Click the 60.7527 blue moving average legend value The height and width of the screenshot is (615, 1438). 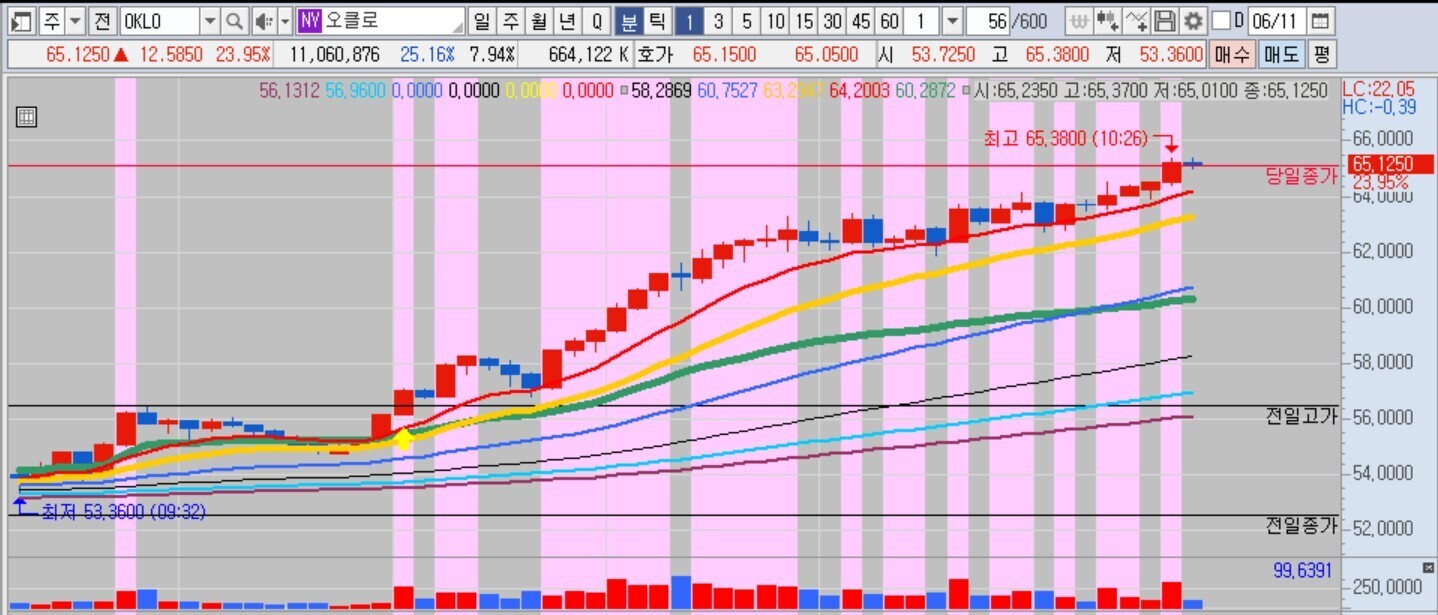coord(727,91)
